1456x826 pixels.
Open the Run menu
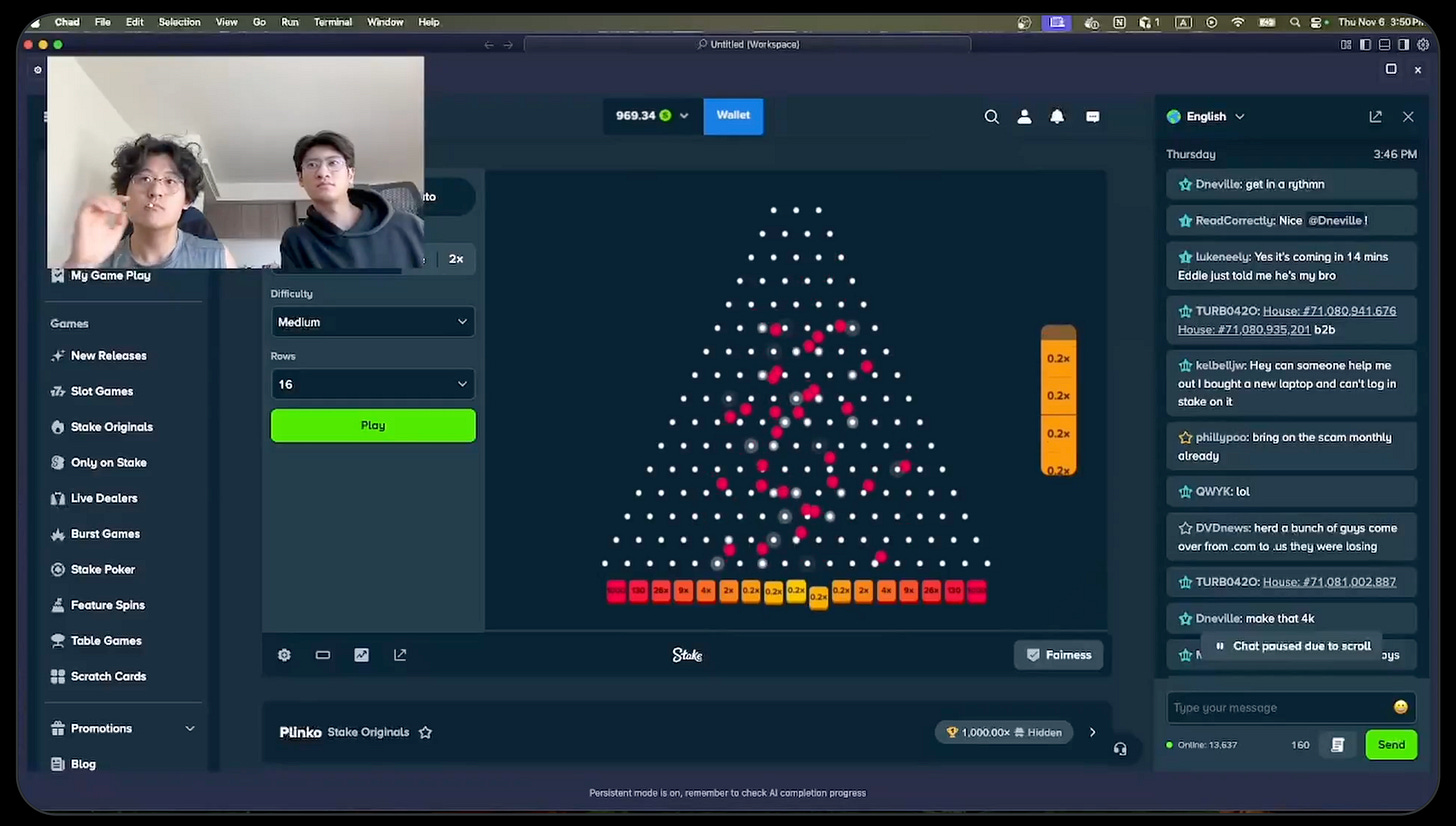coord(290,22)
